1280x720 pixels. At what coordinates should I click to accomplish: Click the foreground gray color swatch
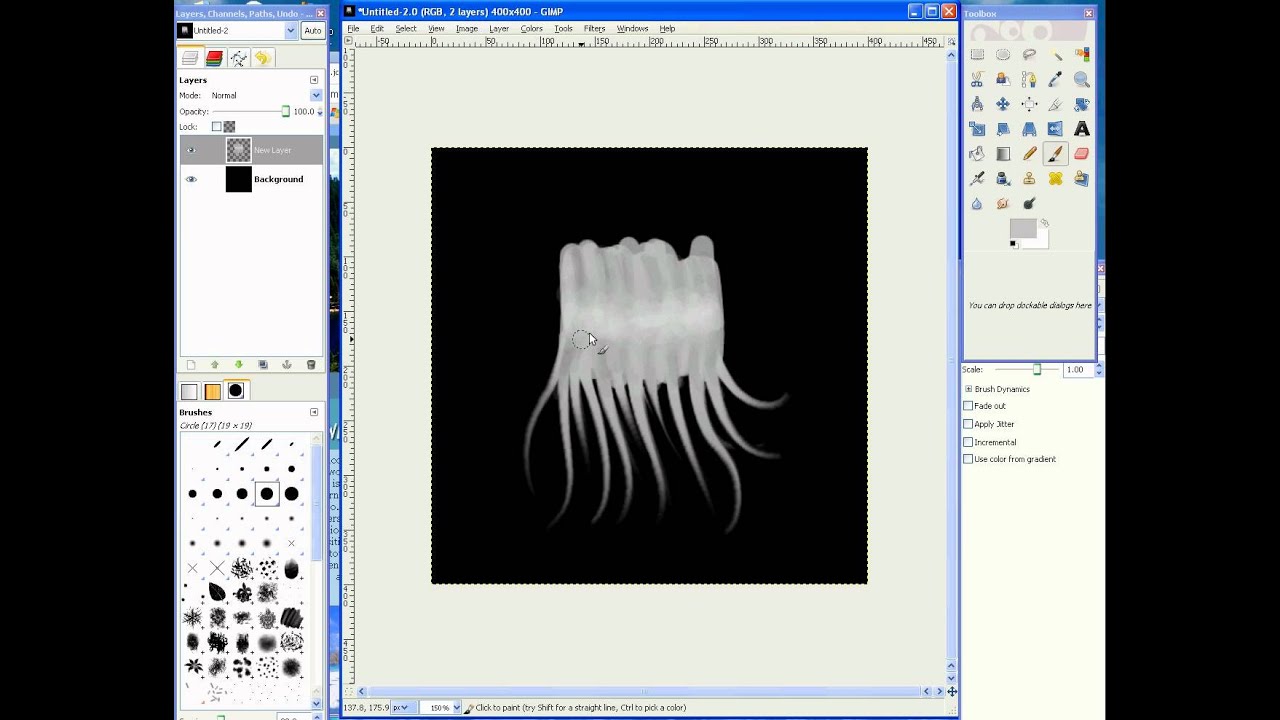pyautogui.click(x=1022, y=229)
